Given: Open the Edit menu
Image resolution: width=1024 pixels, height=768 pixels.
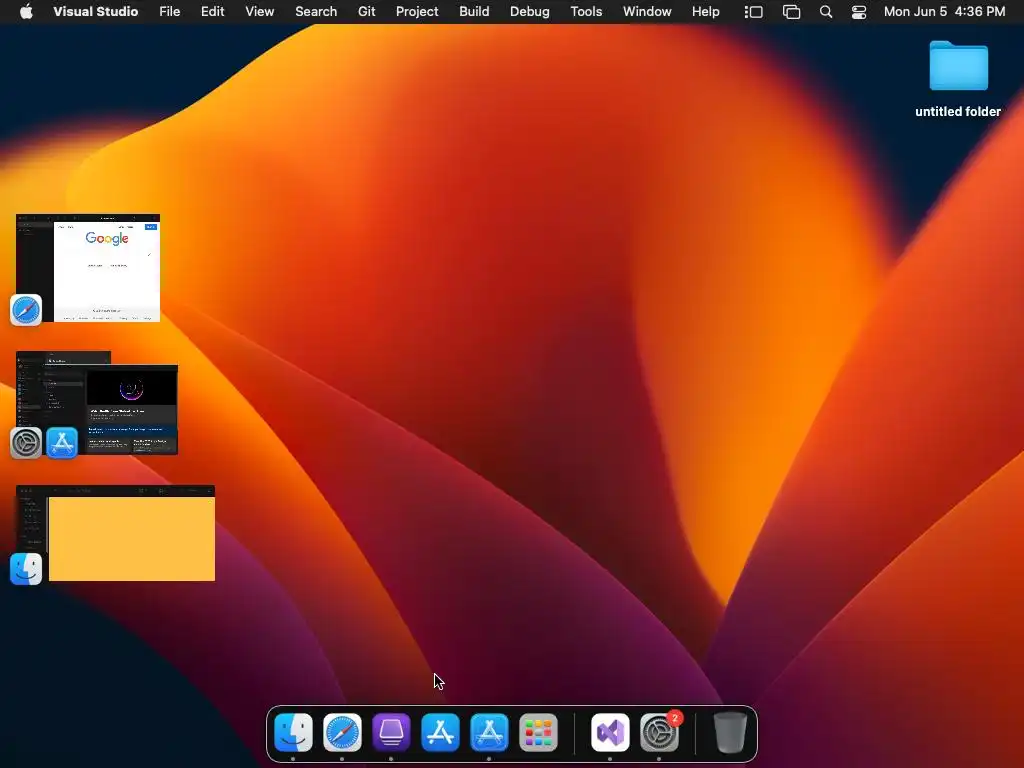Looking at the screenshot, I should (212, 12).
